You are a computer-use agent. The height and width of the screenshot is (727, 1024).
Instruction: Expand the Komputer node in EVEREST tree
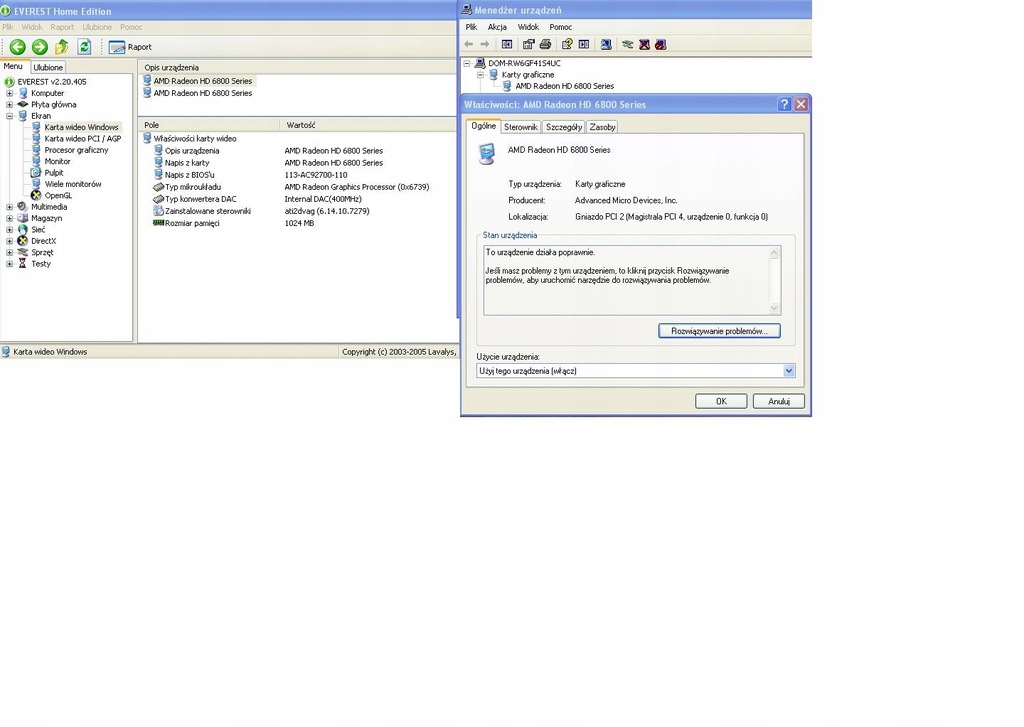click(9, 93)
